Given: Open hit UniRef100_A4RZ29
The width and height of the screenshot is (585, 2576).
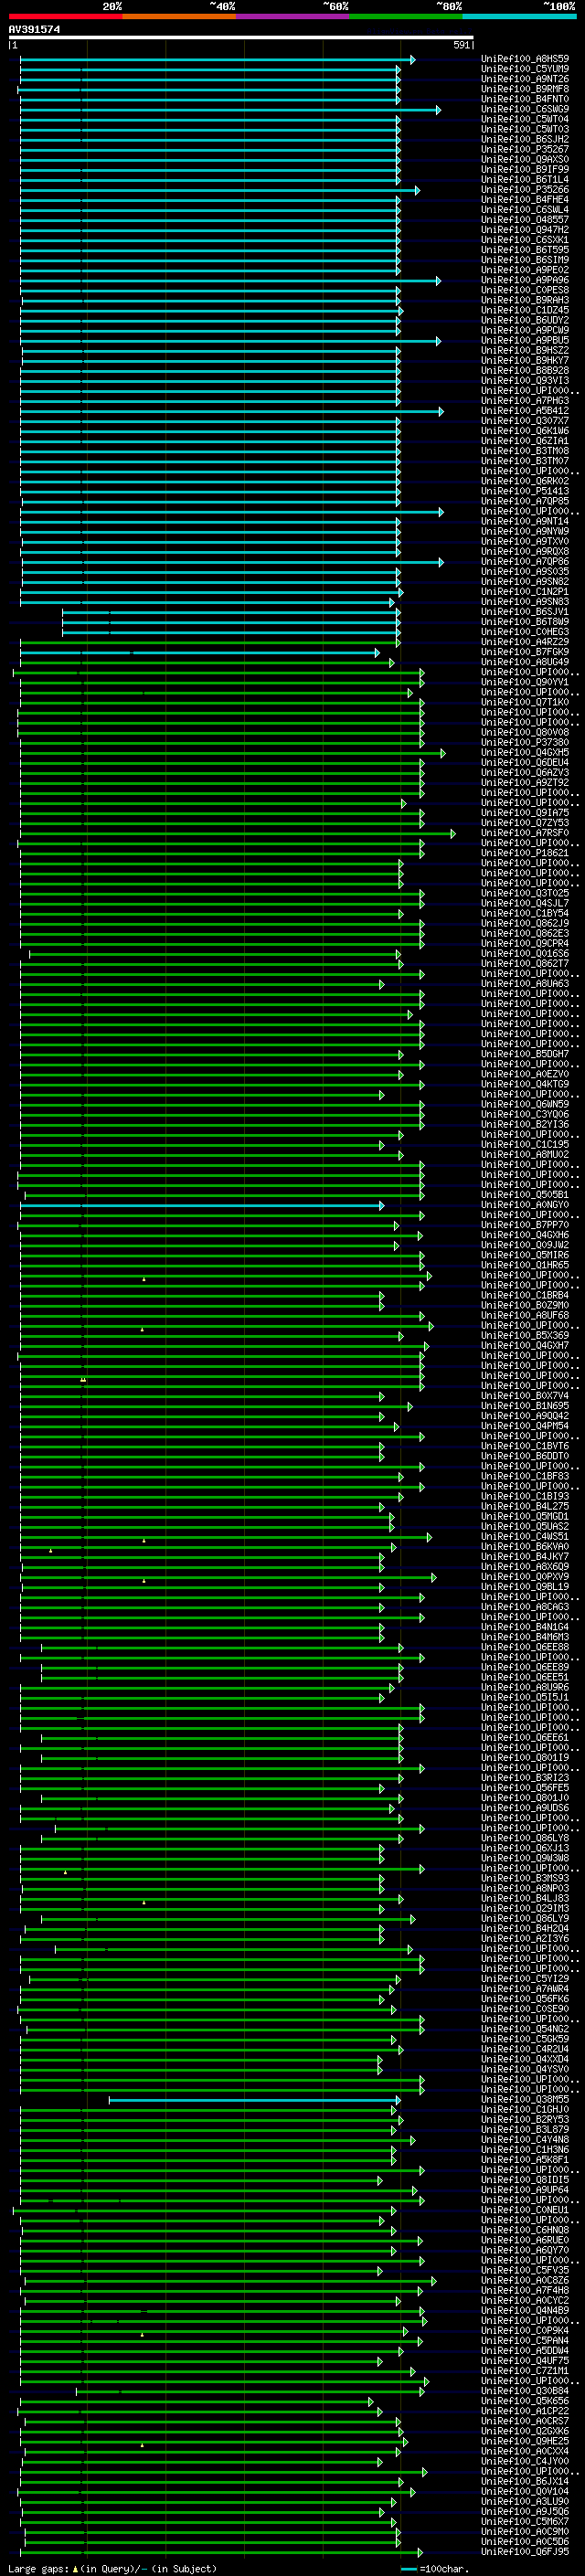Looking at the screenshot, I should pyautogui.click(x=525, y=641).
